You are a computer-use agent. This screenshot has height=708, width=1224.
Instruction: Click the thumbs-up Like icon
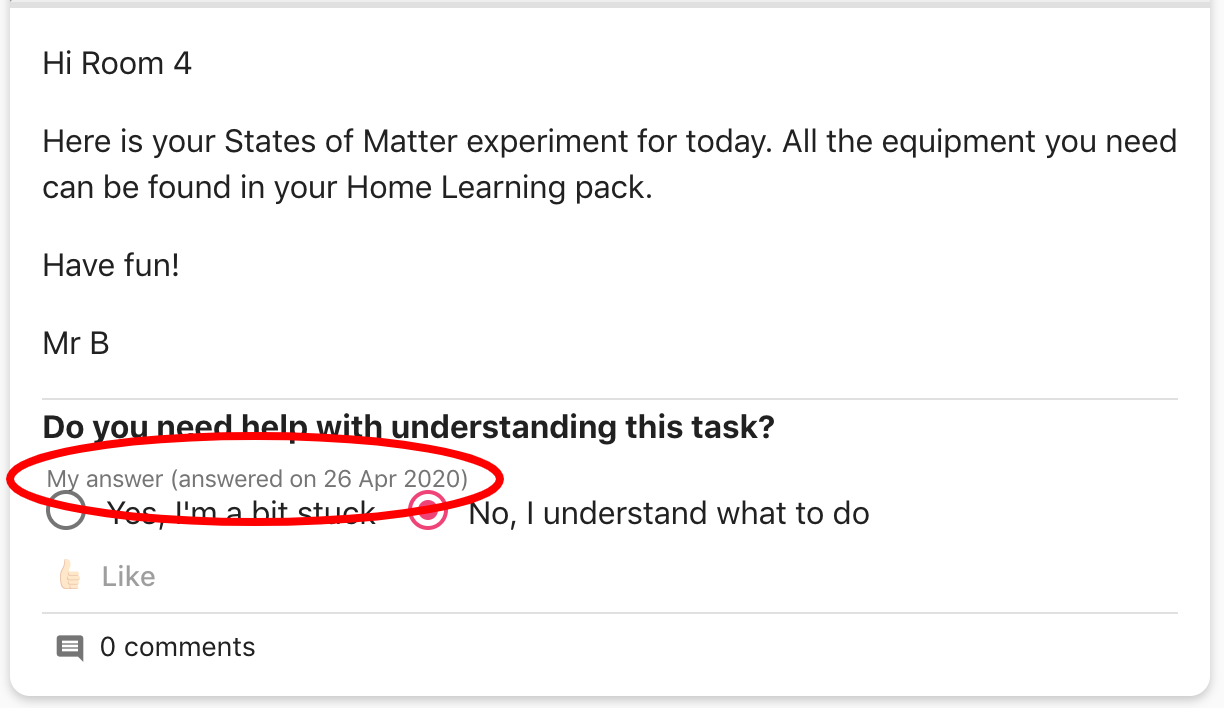point(69,576)
